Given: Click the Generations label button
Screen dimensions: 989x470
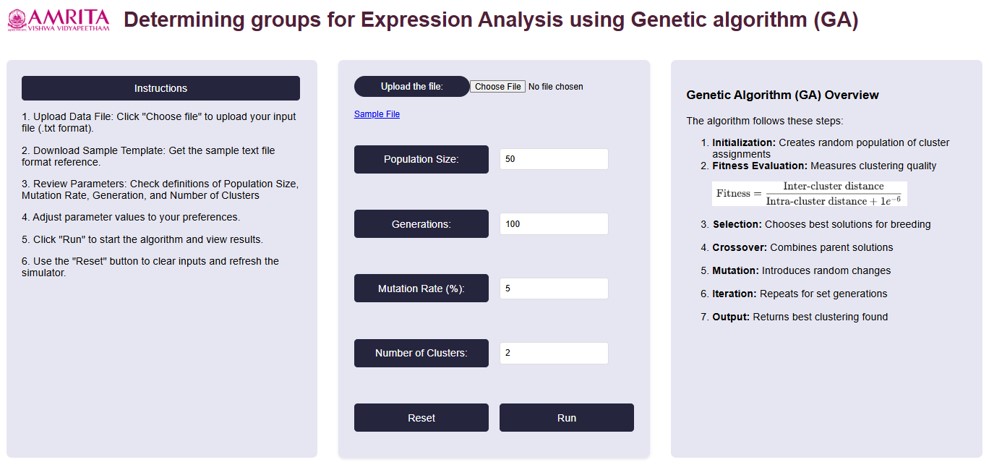Looking at the screenshot, I should [421, 224].
